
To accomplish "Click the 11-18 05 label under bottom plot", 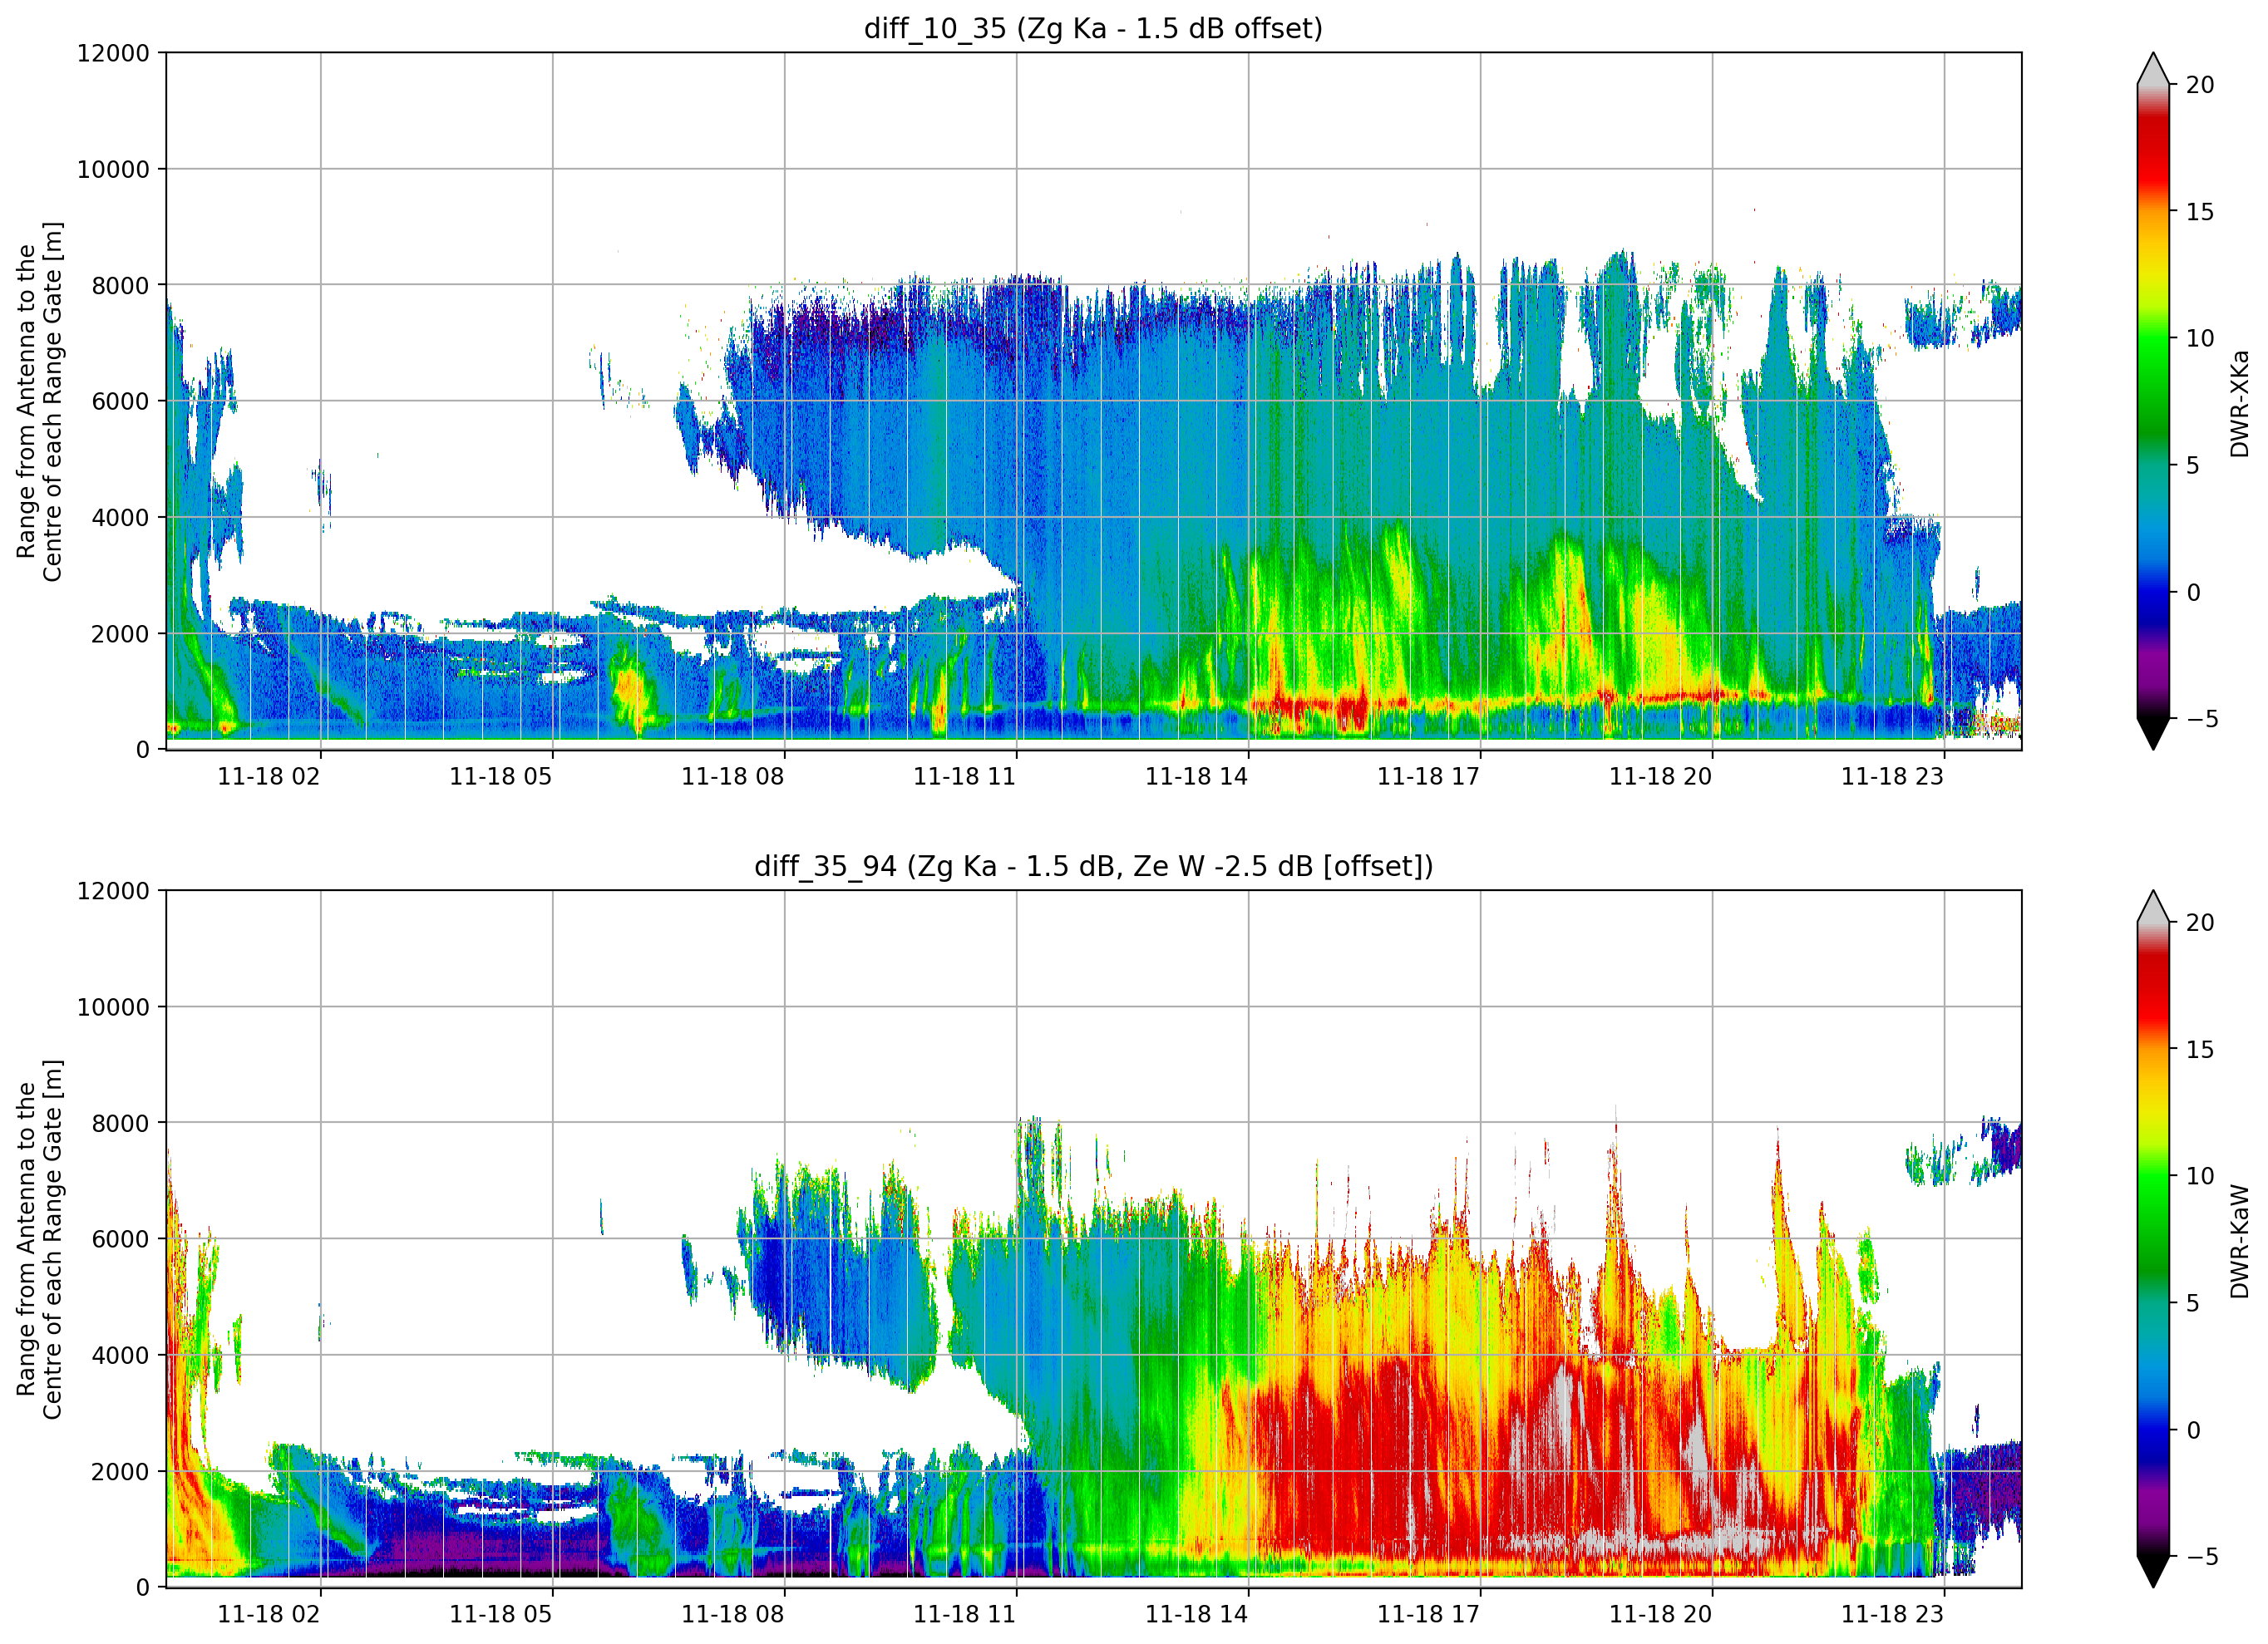I will click(501, 1614).
